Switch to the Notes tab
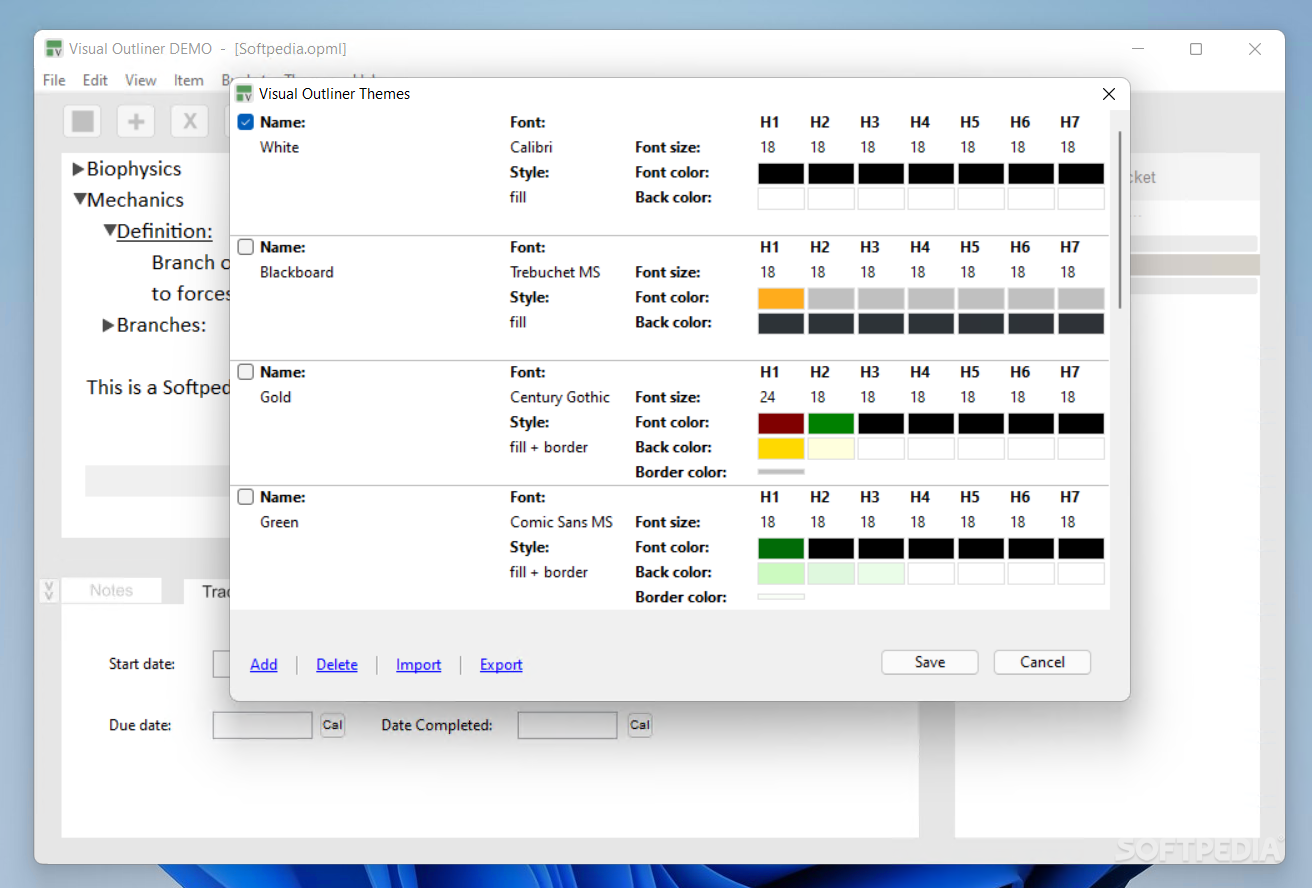The width and height of the screenshot is (1312, 888). (x=111, y=590)
